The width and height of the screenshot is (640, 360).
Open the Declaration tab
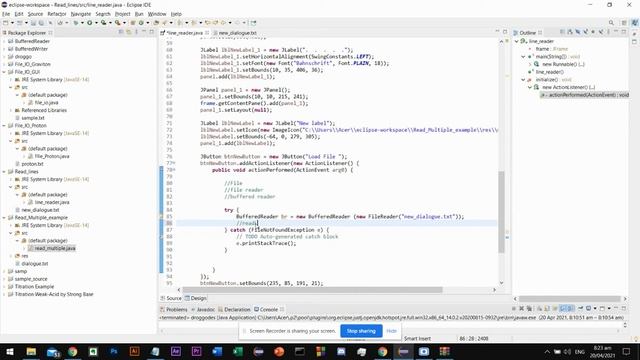(x=234, y=309)
